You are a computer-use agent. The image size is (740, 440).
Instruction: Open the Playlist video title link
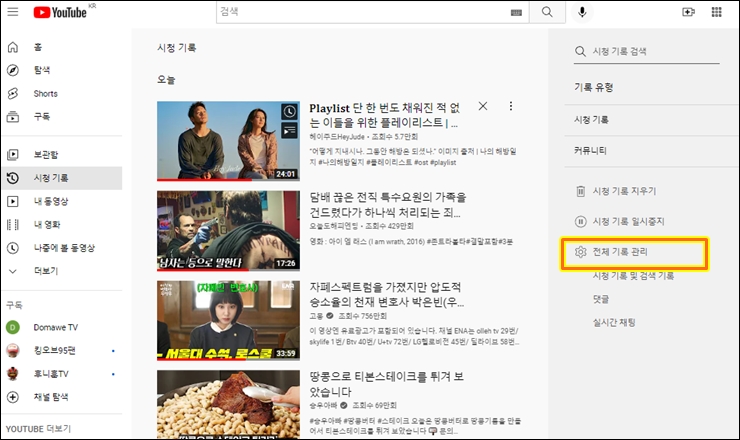385,115
